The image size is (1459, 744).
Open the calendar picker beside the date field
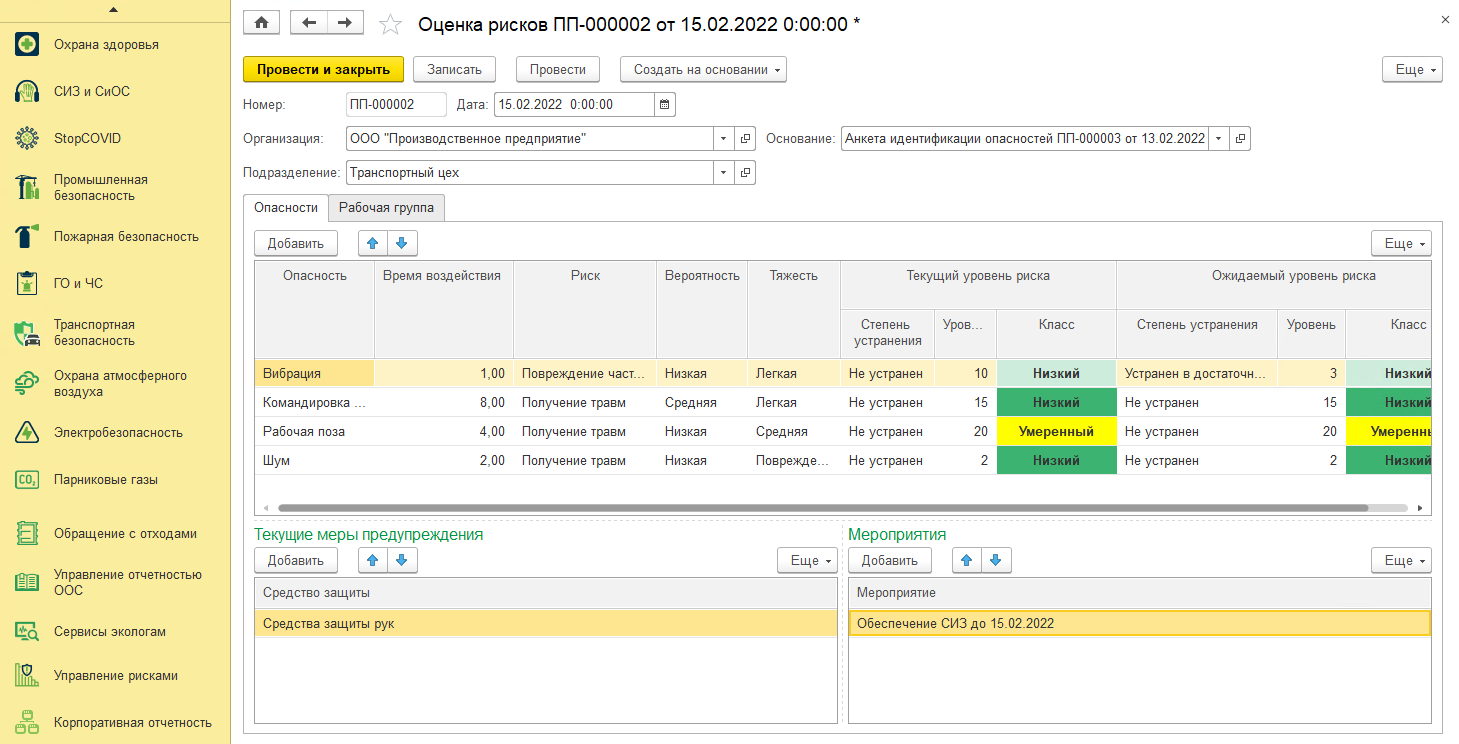[665, 104]
